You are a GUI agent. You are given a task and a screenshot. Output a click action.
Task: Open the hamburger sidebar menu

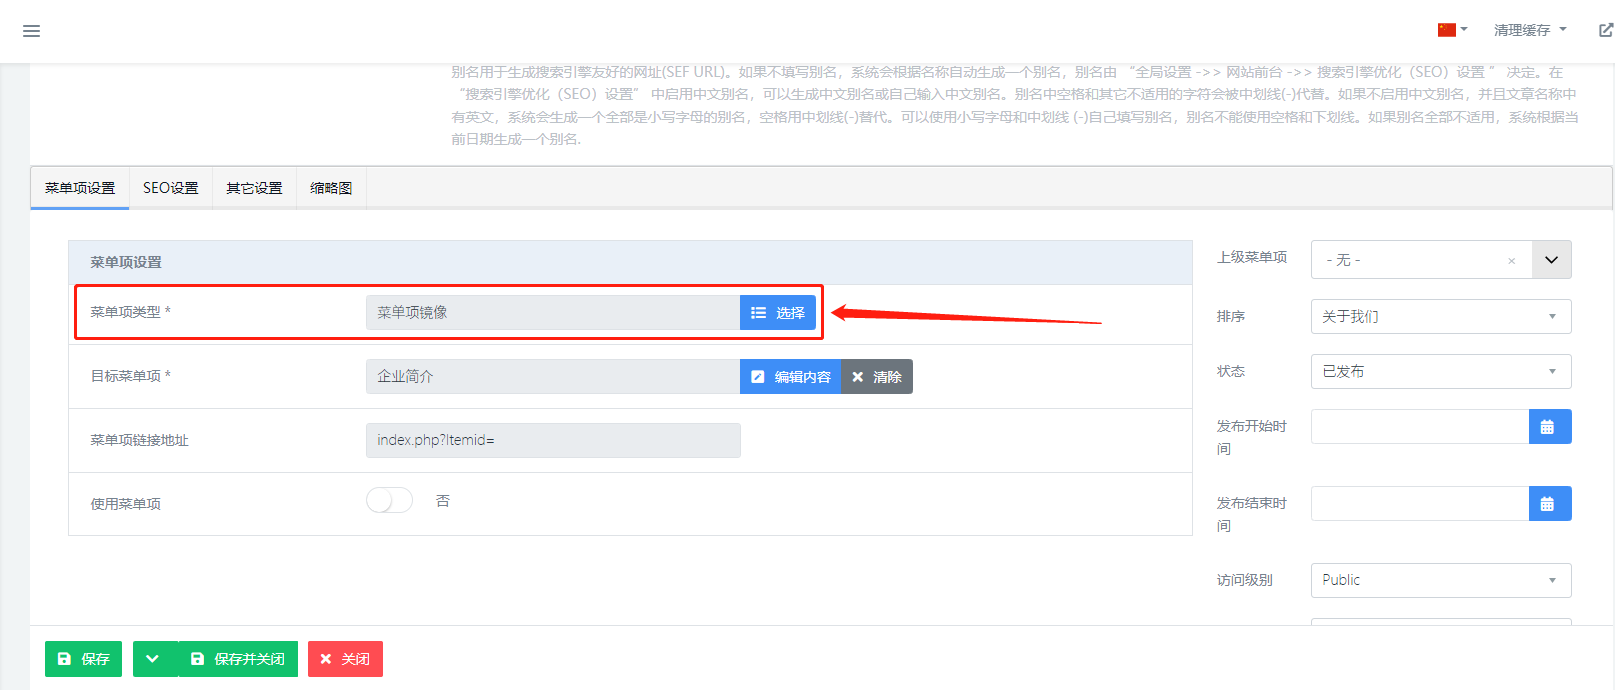[32, 31]
